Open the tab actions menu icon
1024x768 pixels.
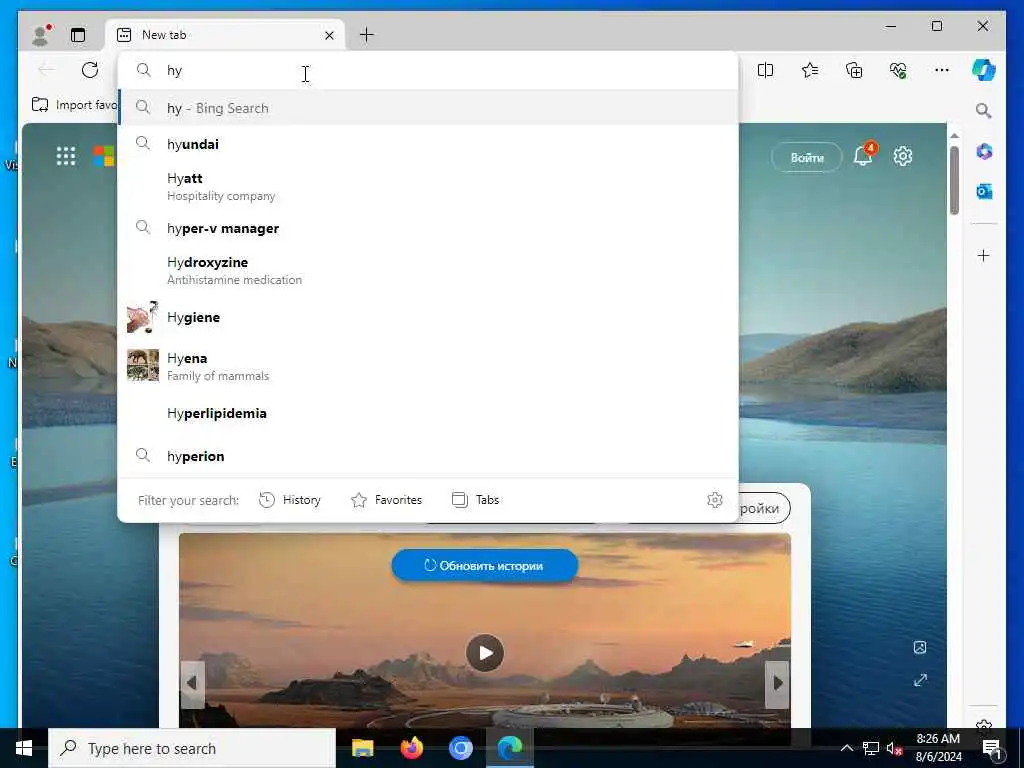pyautogui.click(x=78, y=35)
